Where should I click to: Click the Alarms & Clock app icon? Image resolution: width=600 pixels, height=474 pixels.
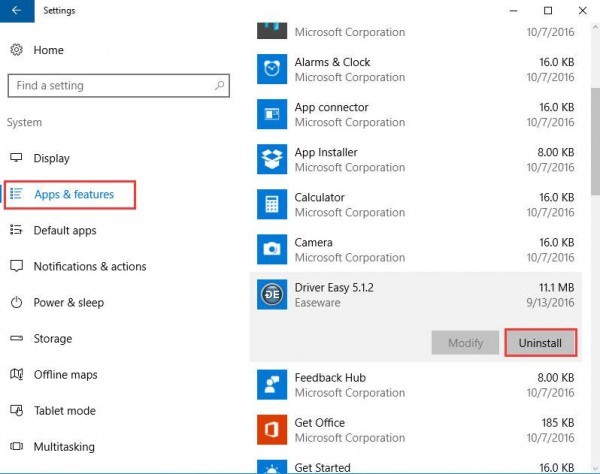pyautogui.click(x=272, y=69)
